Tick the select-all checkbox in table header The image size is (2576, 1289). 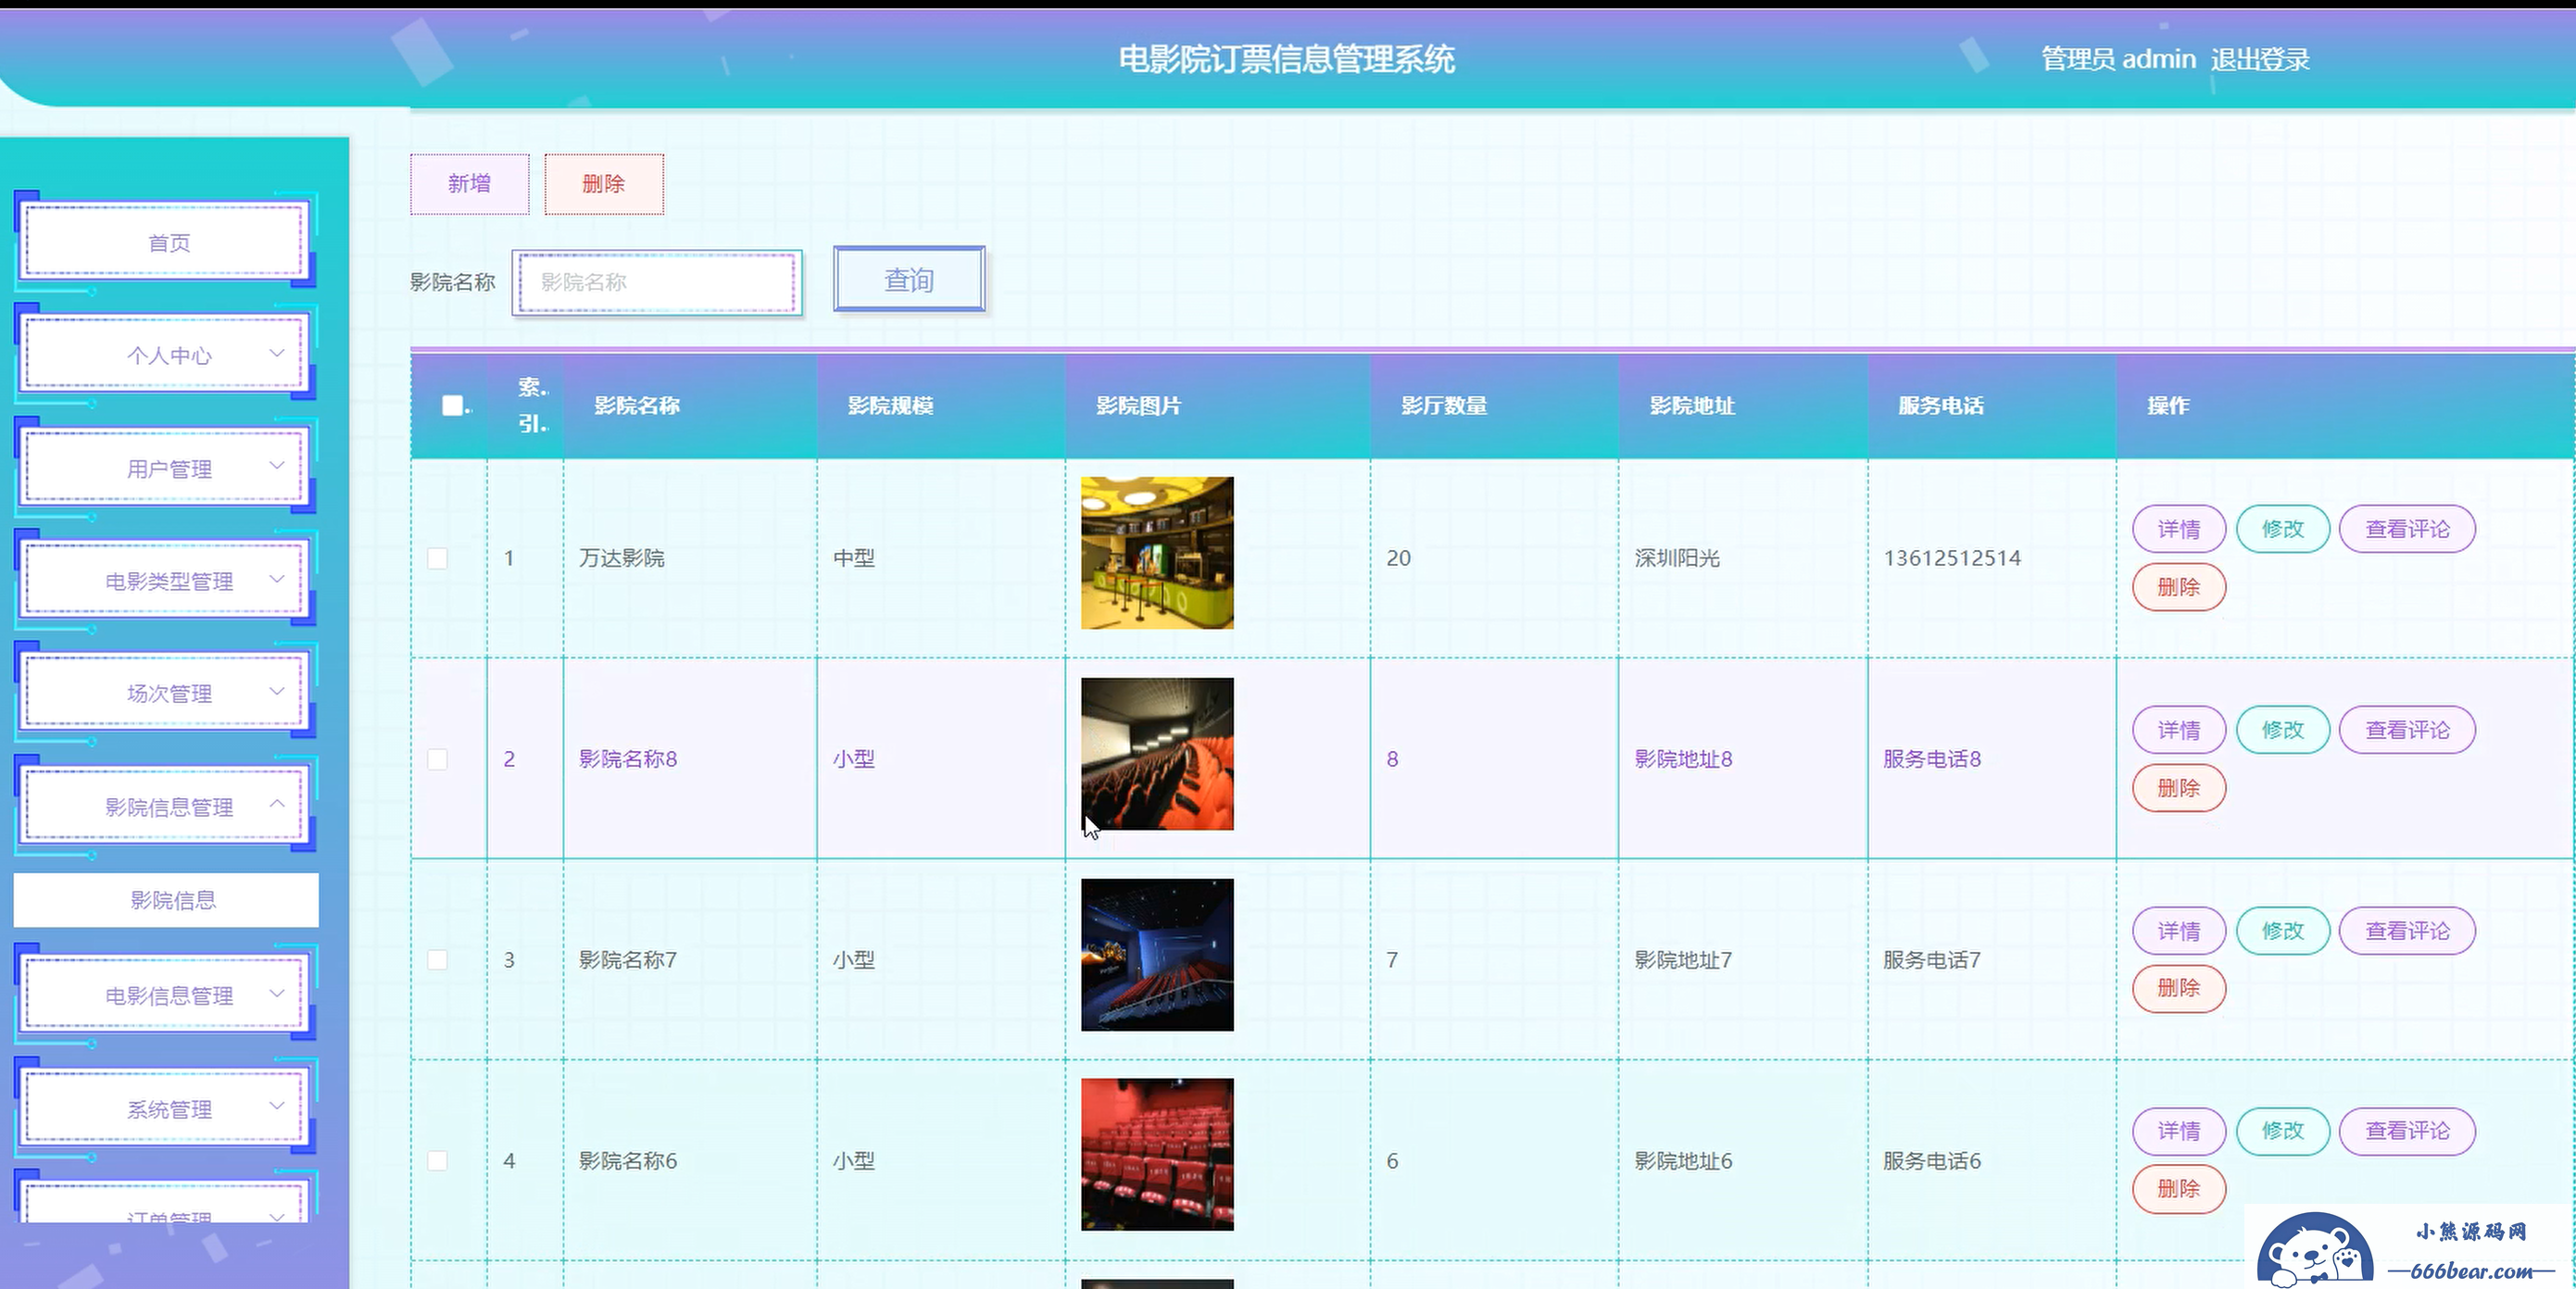tap(453, 405)
